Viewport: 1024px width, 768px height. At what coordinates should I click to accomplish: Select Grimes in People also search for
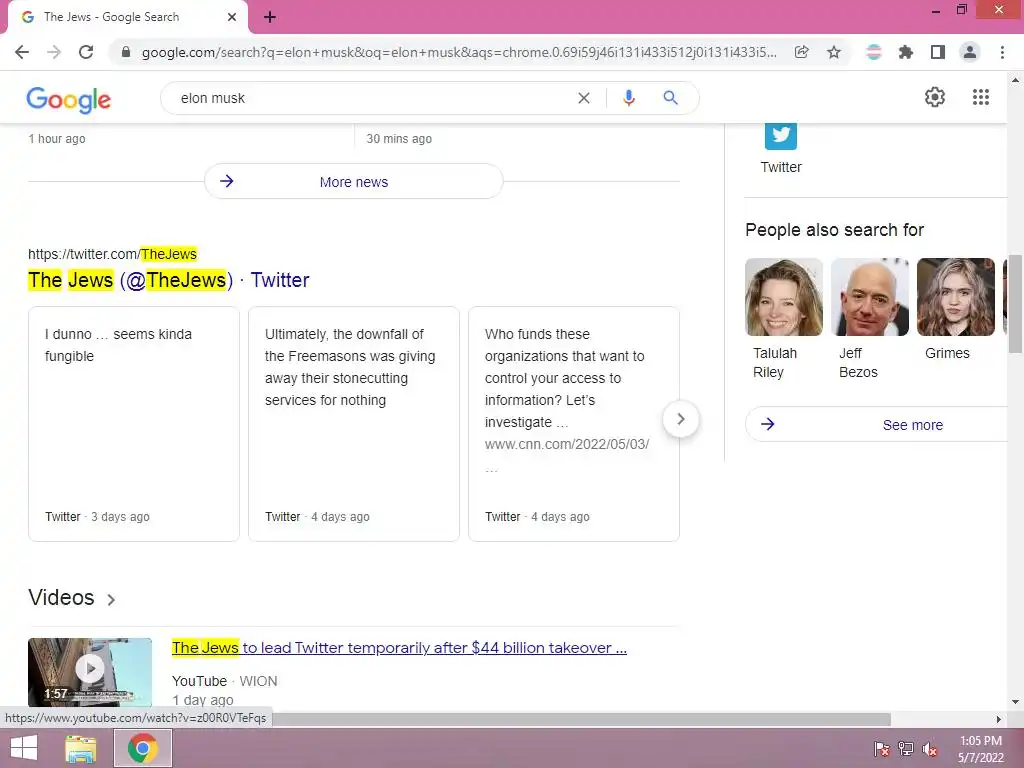pos(955,310)
